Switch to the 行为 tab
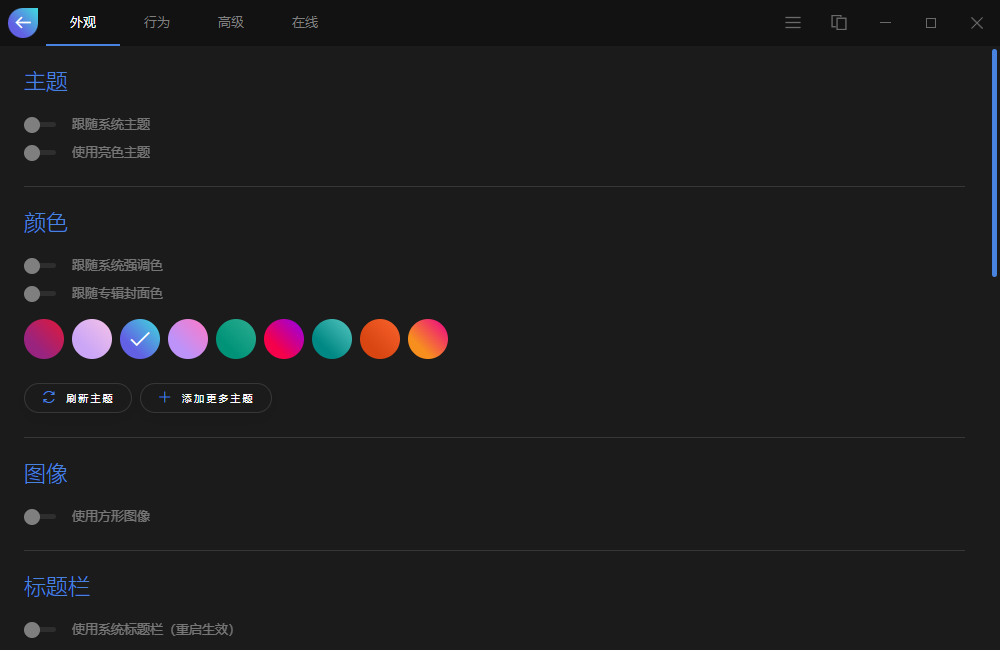 tap(156, 22)
